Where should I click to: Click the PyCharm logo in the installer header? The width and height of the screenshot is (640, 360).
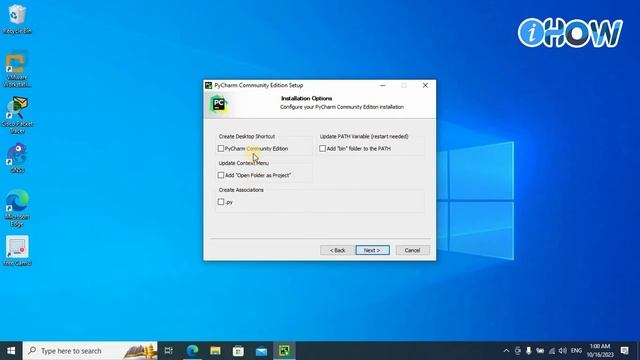coord(219,104)
